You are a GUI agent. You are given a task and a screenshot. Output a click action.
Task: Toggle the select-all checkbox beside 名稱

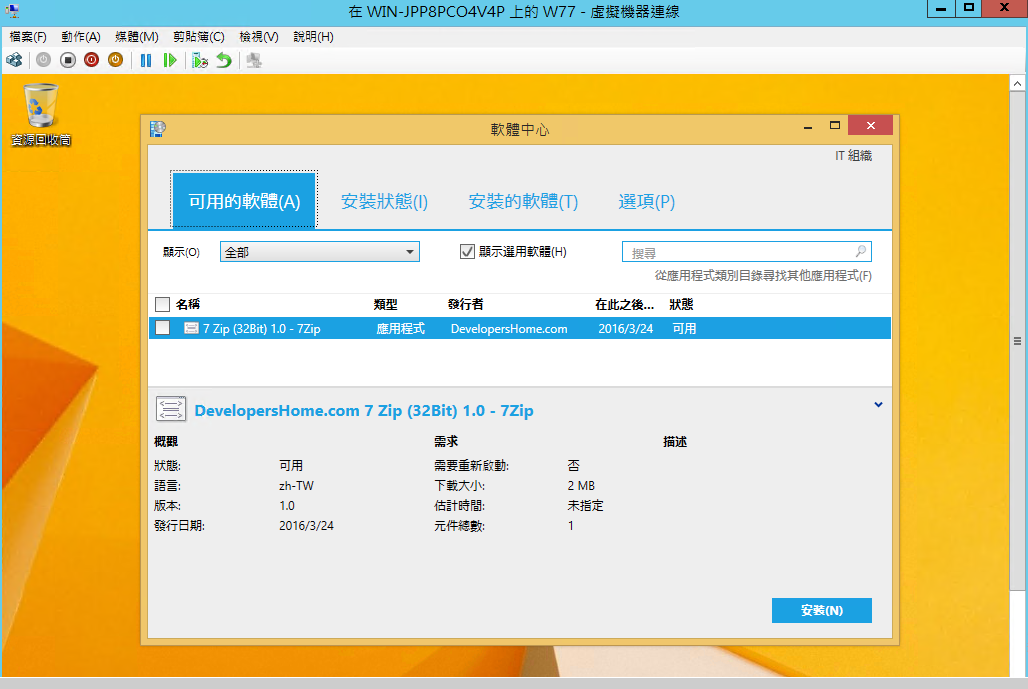click(163, 304)
